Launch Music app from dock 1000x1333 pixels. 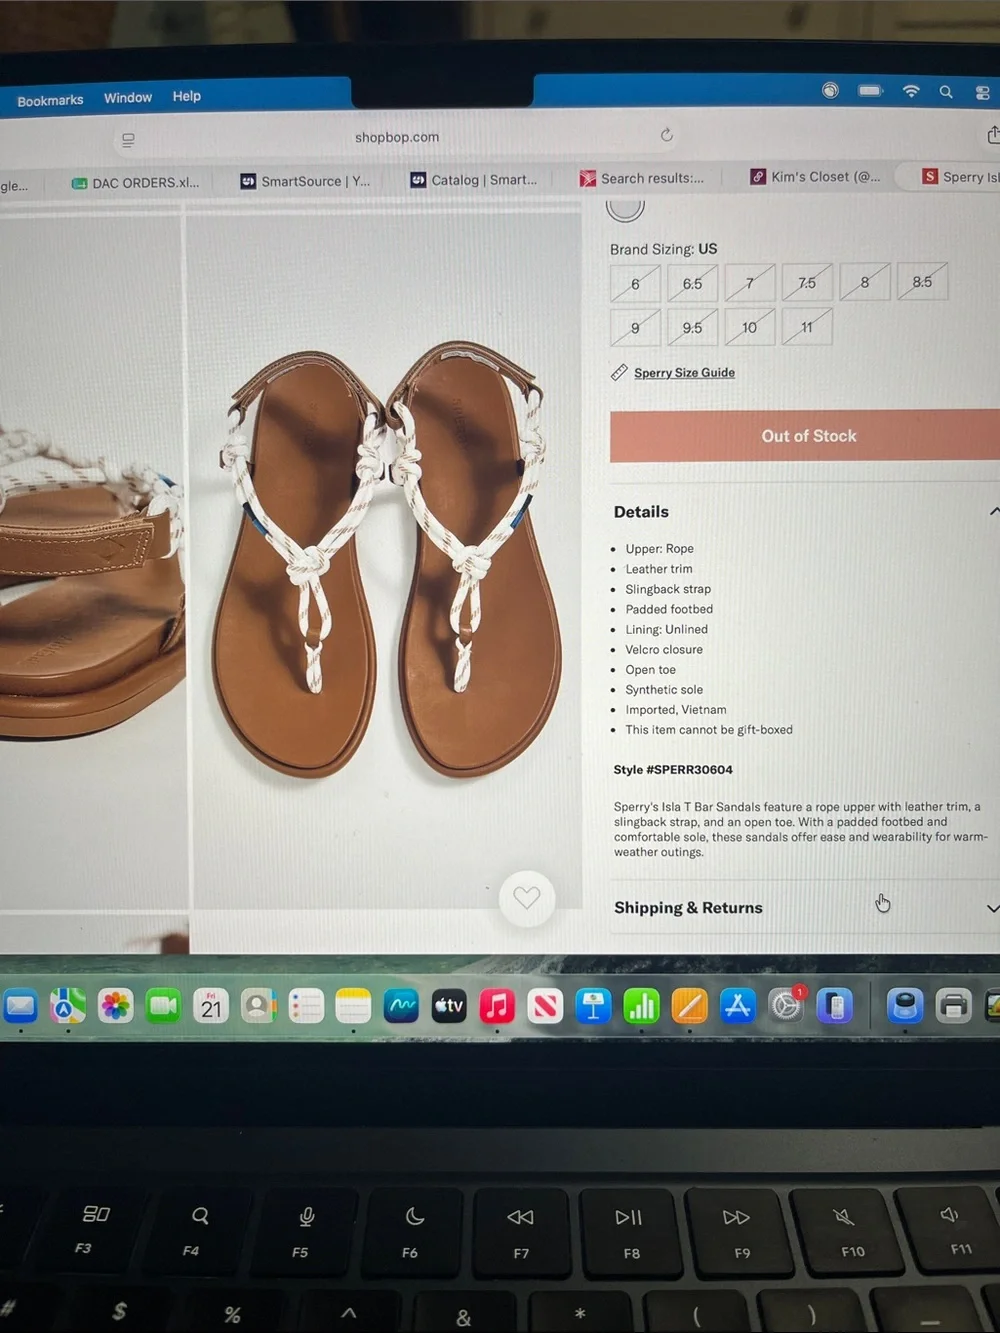pyautogui.click(x=497, y=1006)
